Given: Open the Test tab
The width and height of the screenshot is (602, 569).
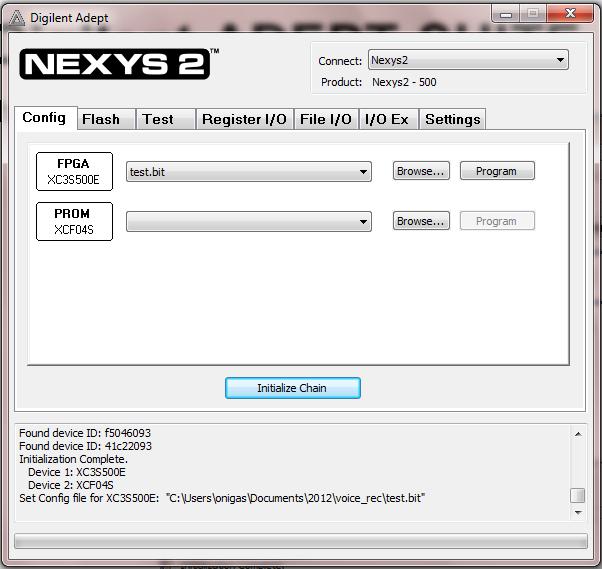Looking at the screenshot, I should click(165, 119).
